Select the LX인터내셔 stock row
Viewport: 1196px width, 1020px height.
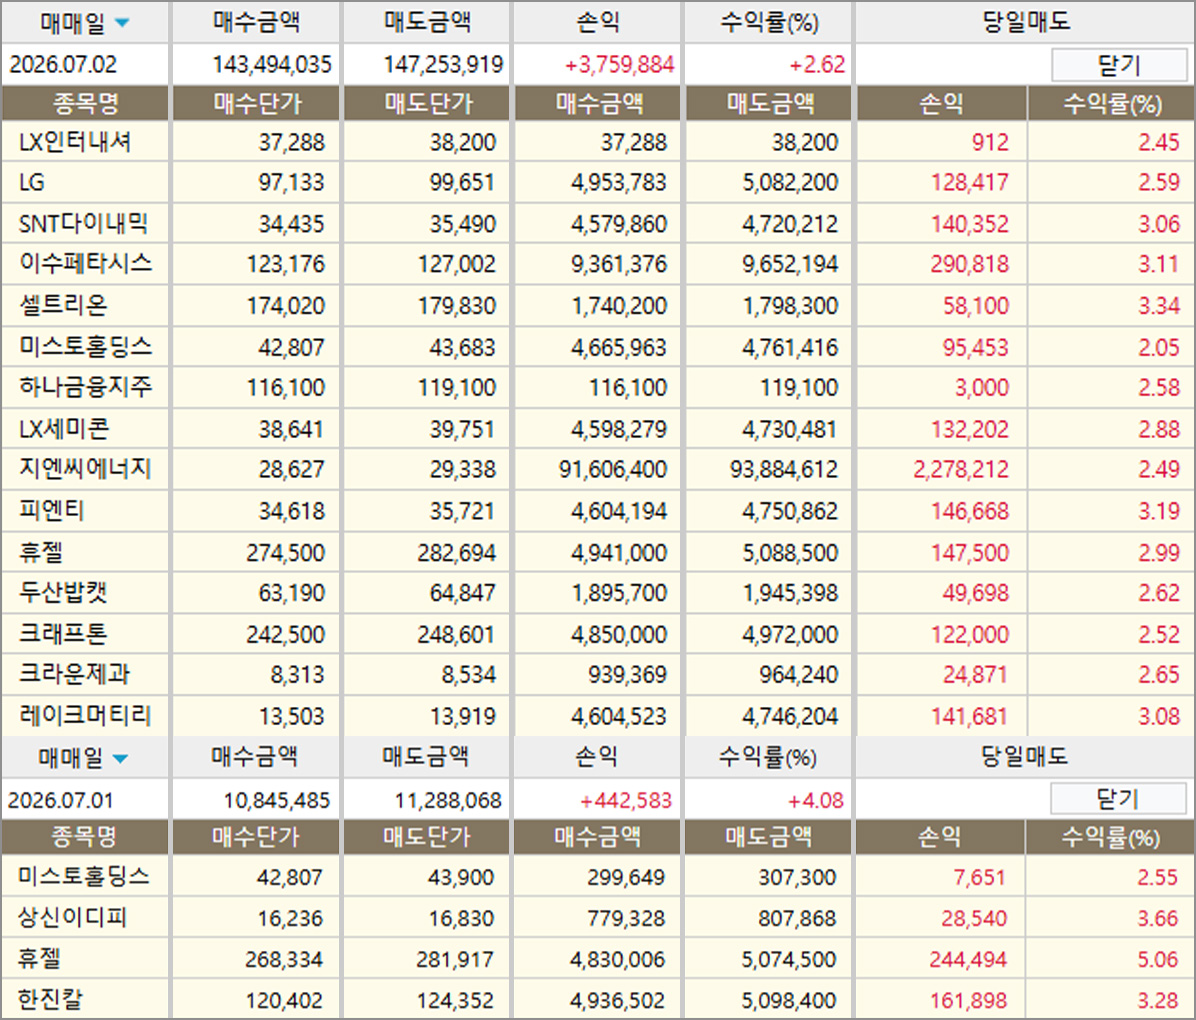click(598, 142)
